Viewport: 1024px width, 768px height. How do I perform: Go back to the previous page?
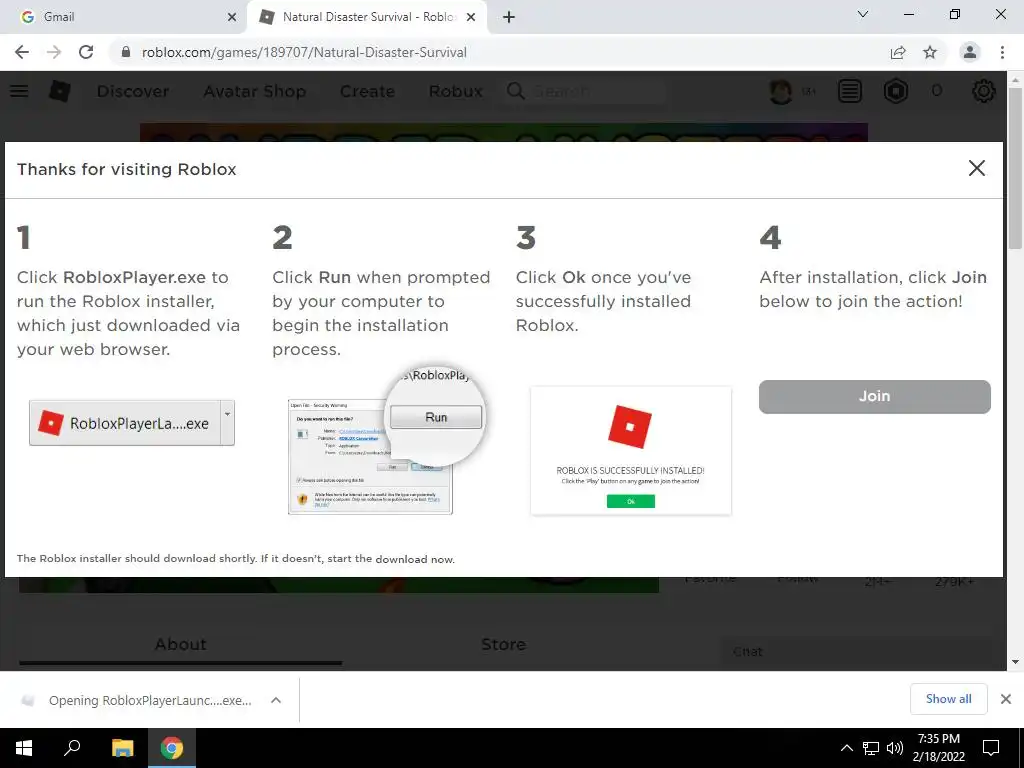(22, 52)
